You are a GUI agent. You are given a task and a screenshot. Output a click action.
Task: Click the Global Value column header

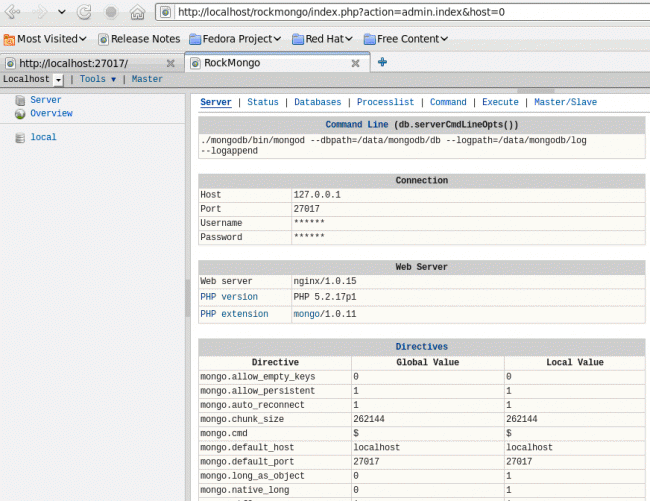pyautogui.click(x=427, y=363)
